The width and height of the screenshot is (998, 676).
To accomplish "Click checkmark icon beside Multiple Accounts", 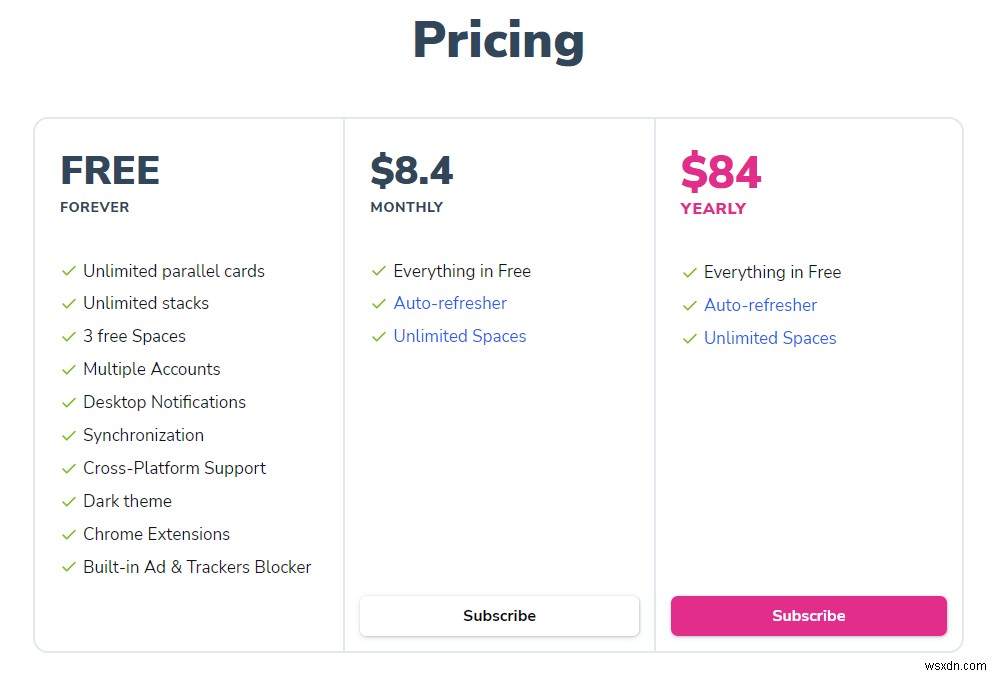I will (x=69, y=369).
